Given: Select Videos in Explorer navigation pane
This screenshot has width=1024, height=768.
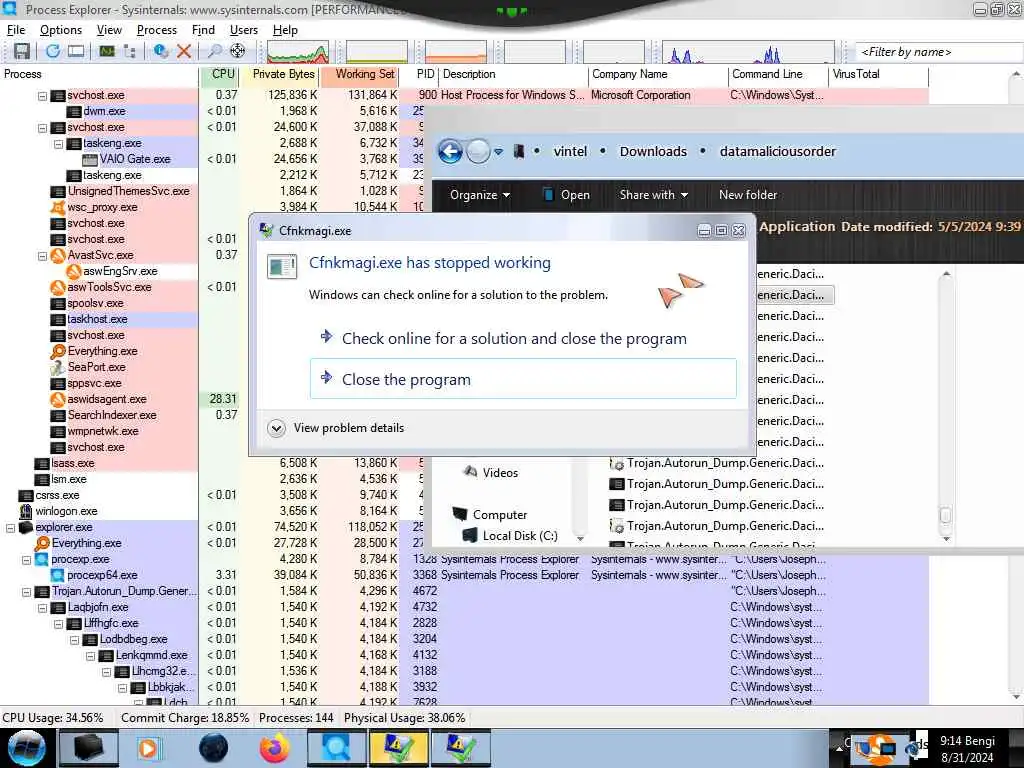Looking at the screenshot, I should [490, 472].
